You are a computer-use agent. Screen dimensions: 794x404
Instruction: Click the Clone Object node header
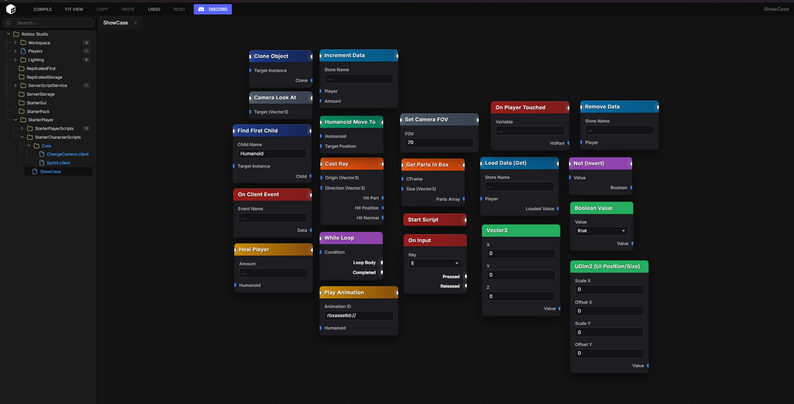[281, 56]
